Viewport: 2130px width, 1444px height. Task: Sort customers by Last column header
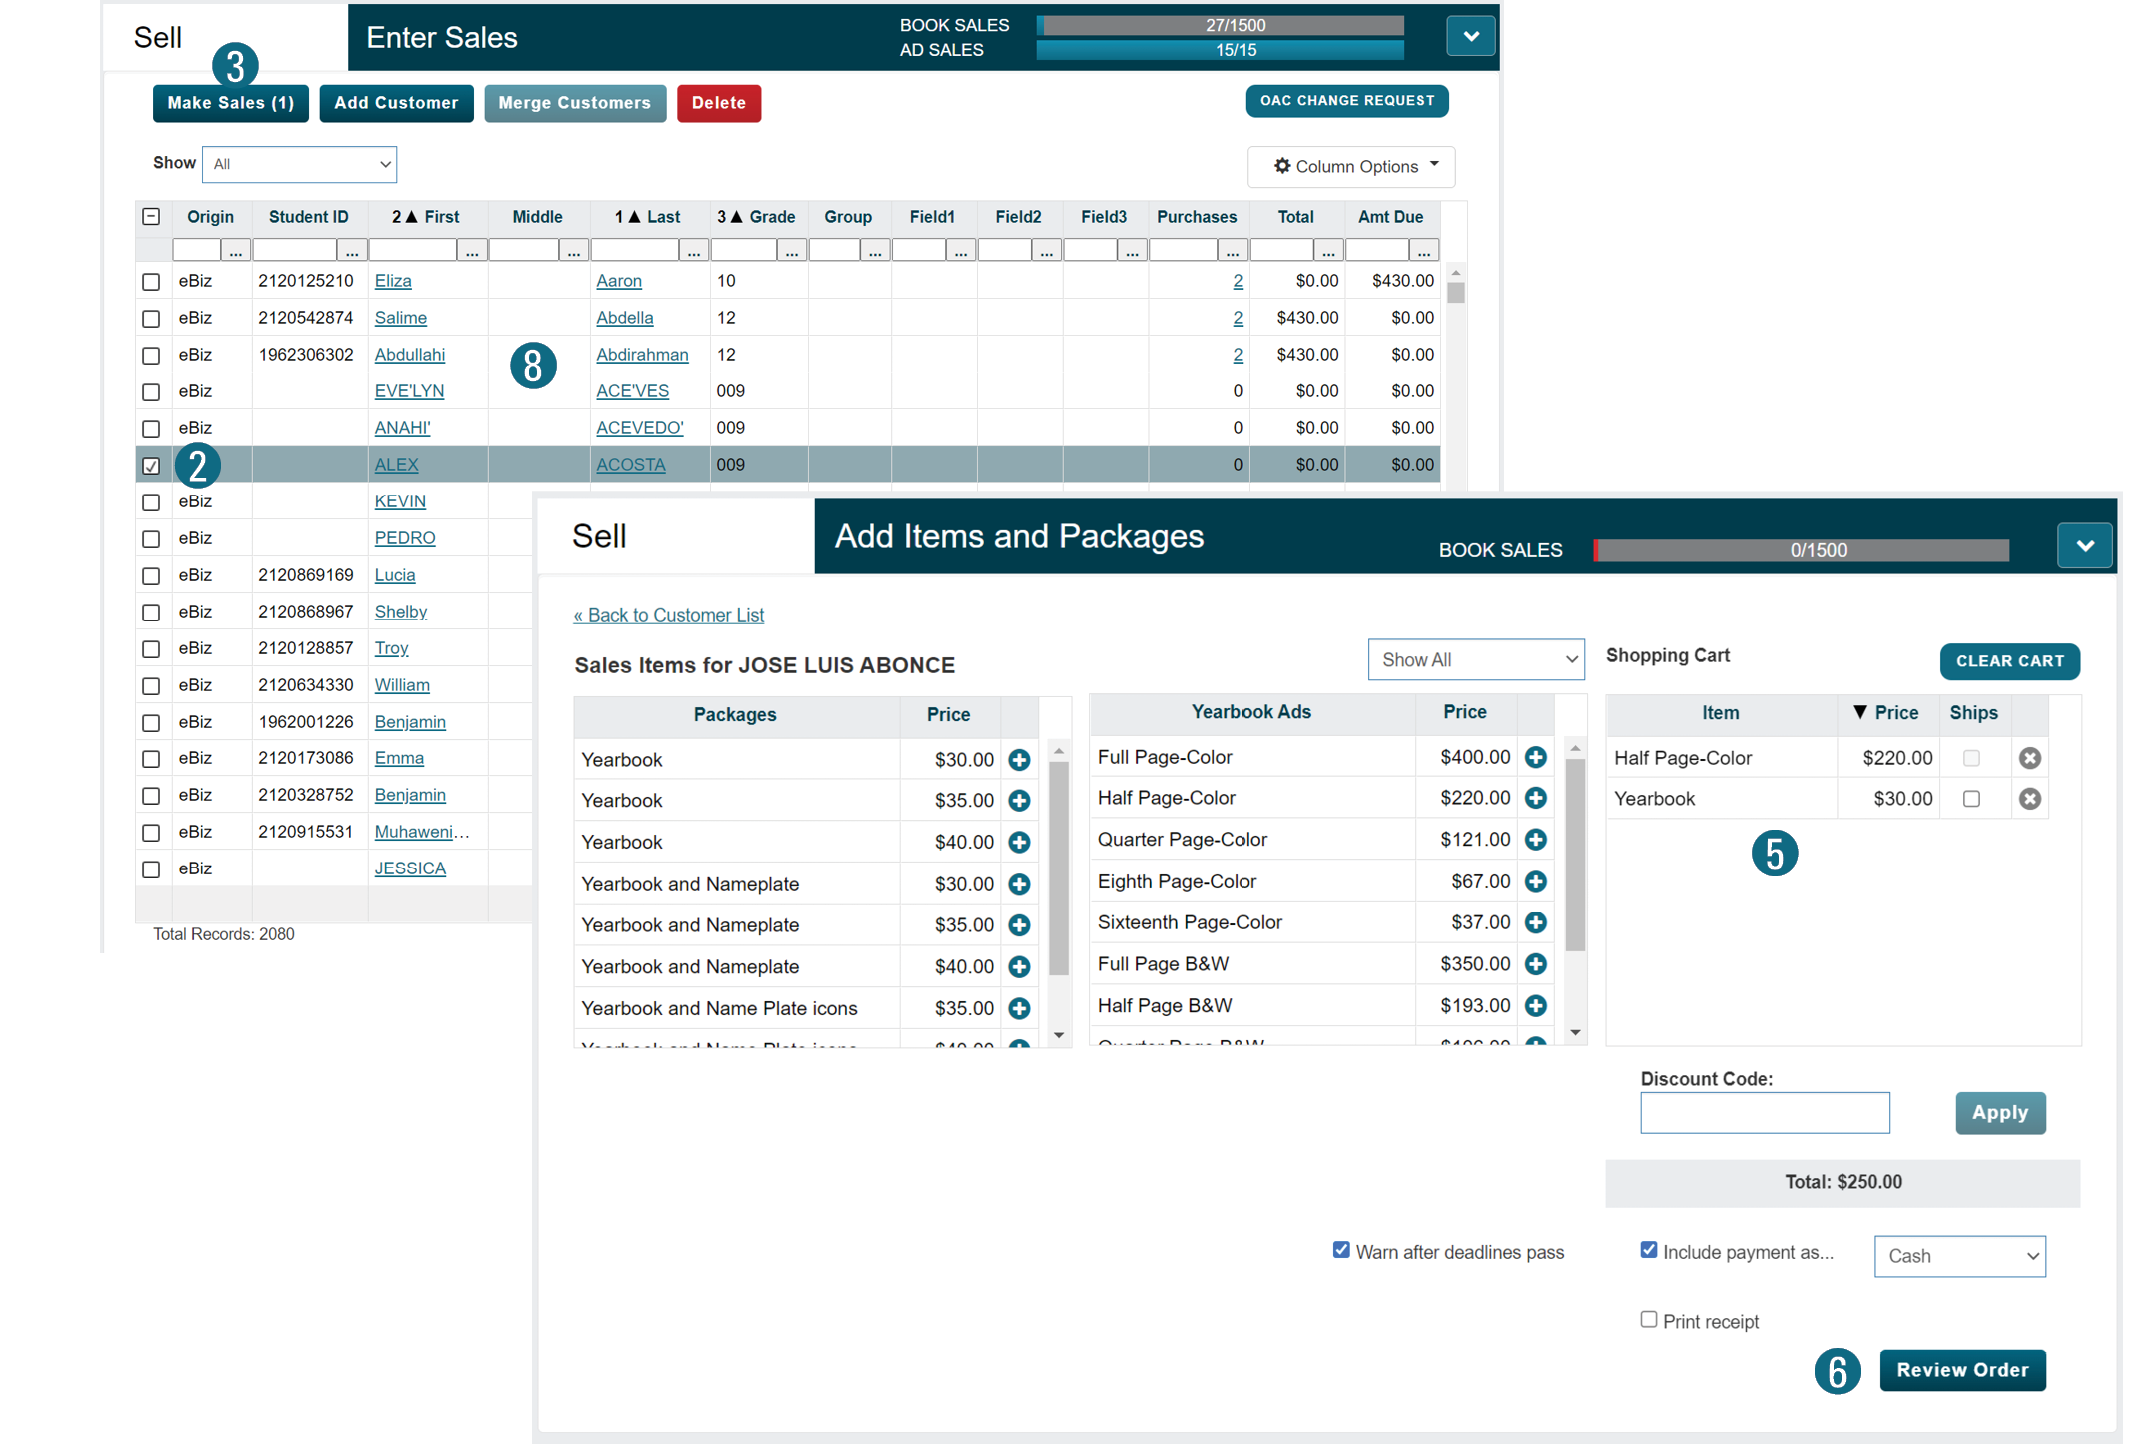(648, 217)
